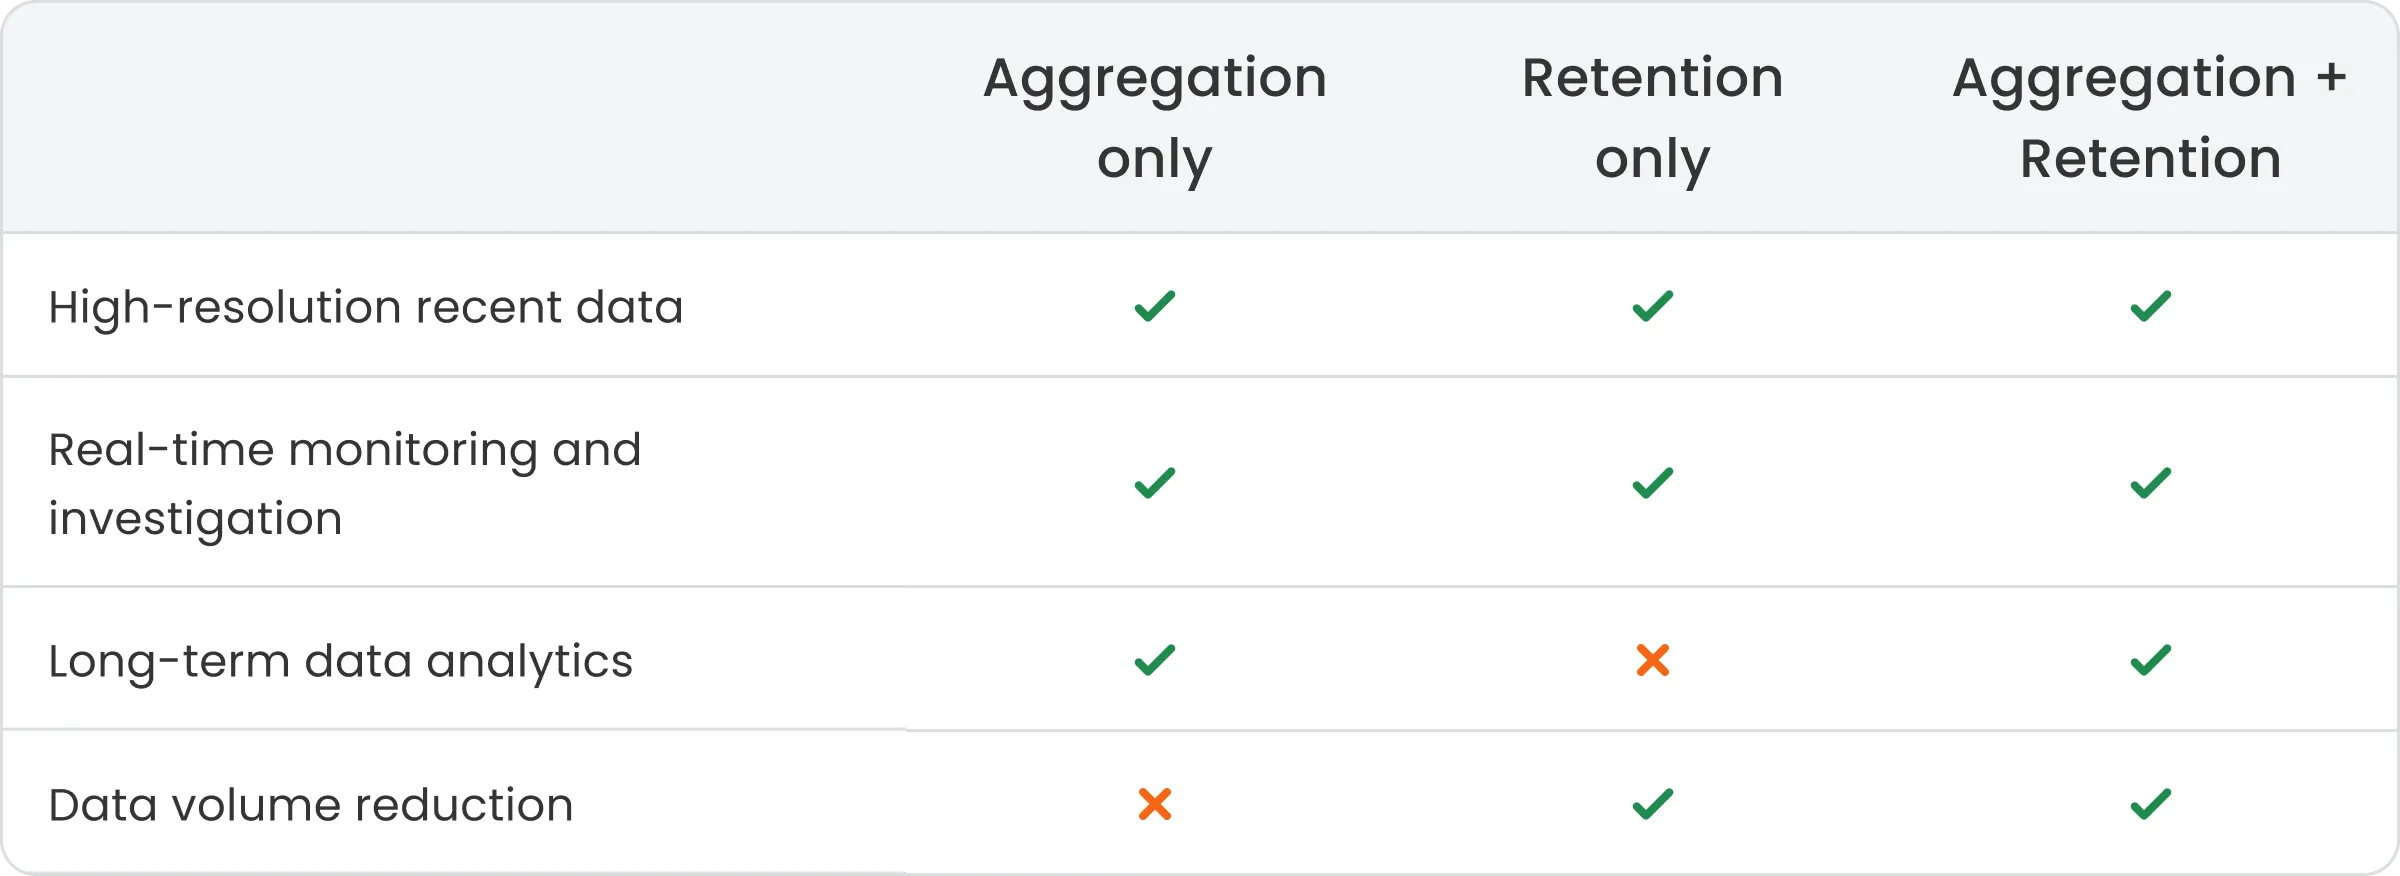Select the Aggregation + Retention column header
This screenshot has height=876, width=2400.
pos(2150,118)
